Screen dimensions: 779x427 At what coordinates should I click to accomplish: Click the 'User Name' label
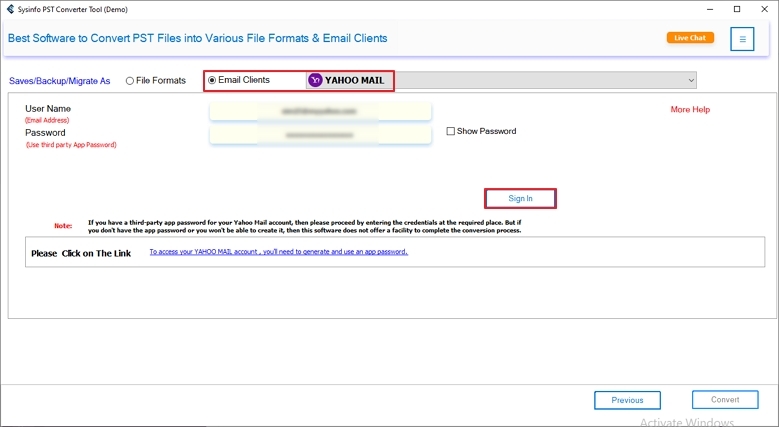[48, 108]
